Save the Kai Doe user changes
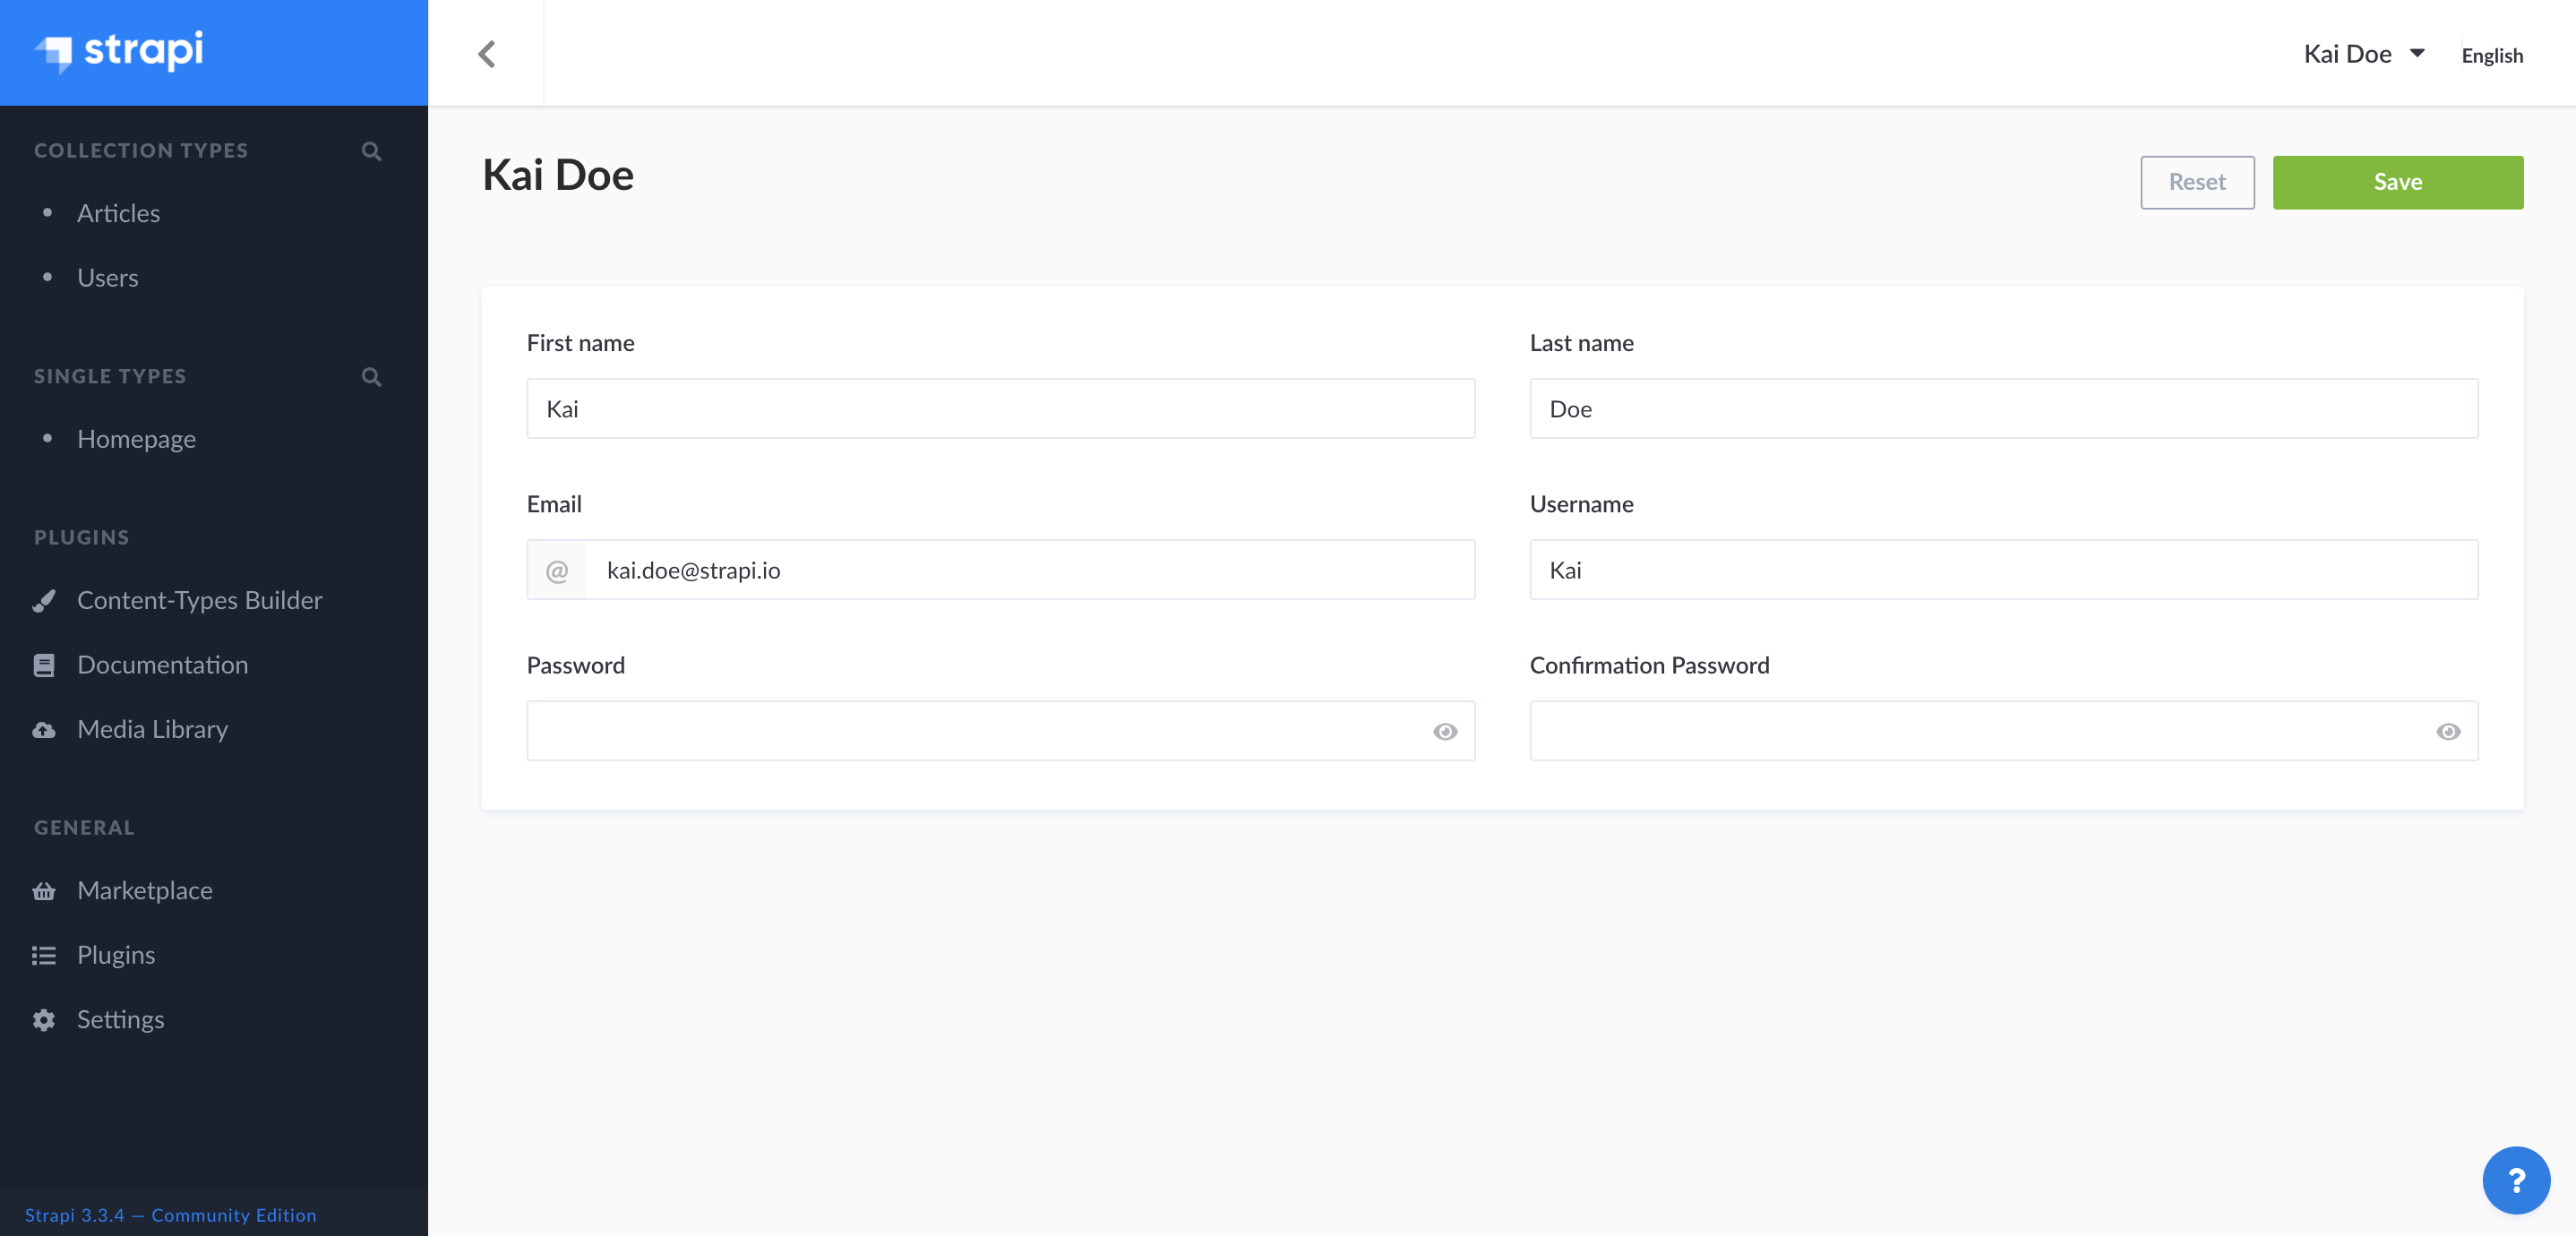This screenshot has width=2576, height=1236. coord(2398,181)
